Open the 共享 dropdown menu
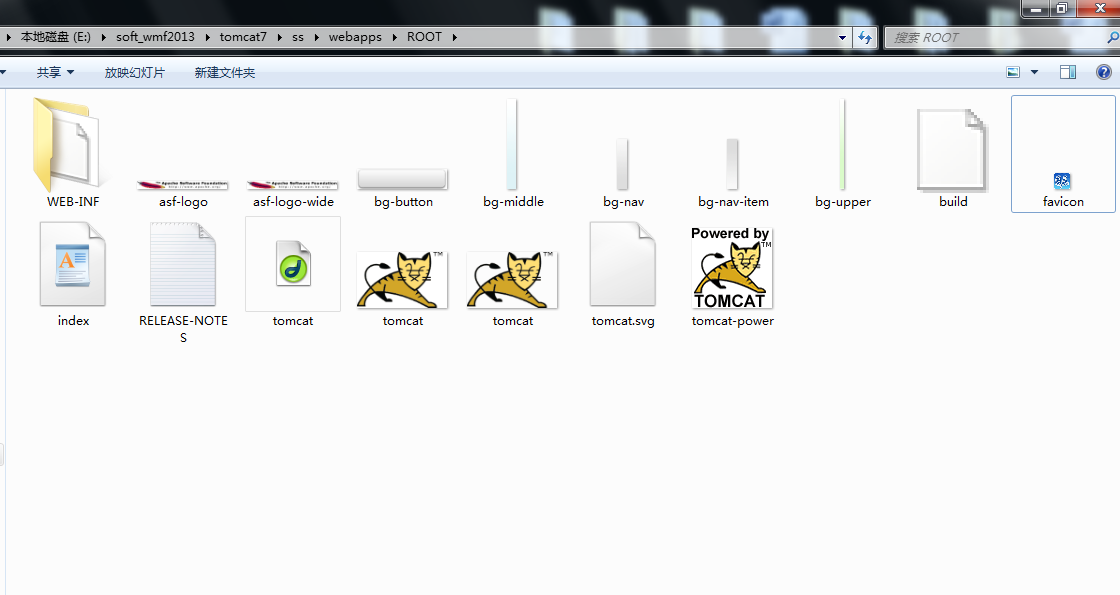Screen dimensions: 1120x595 coord(55,72)
